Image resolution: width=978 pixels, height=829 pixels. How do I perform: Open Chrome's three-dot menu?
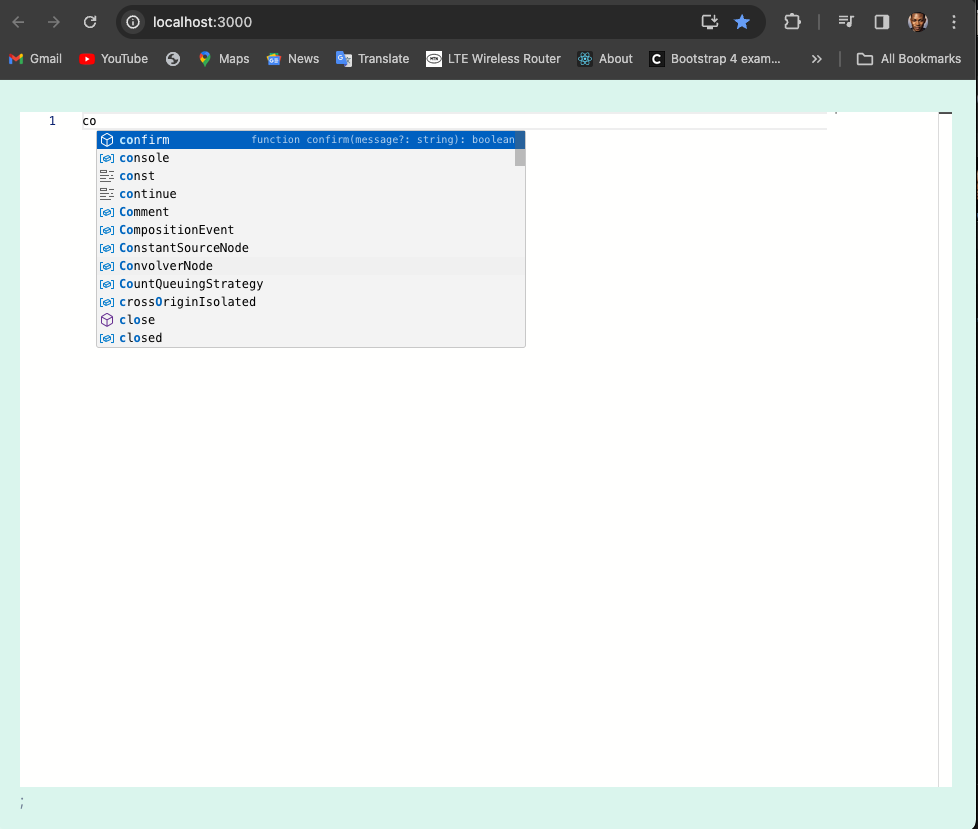pos(953,22)
